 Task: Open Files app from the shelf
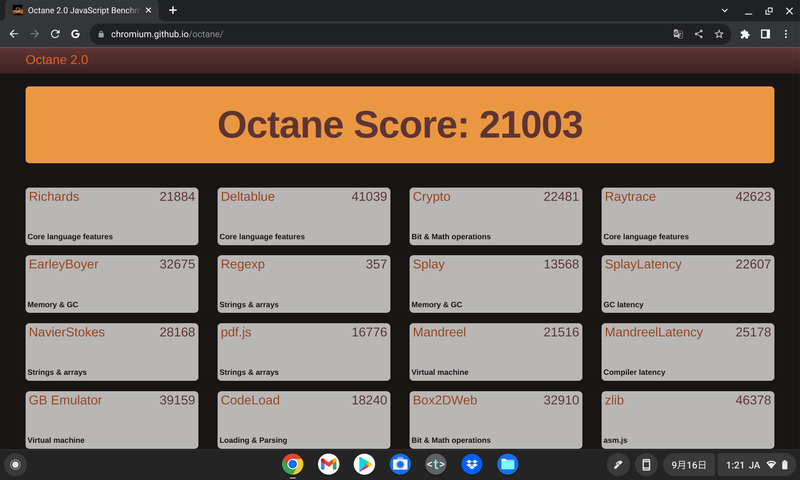(508, 465)
